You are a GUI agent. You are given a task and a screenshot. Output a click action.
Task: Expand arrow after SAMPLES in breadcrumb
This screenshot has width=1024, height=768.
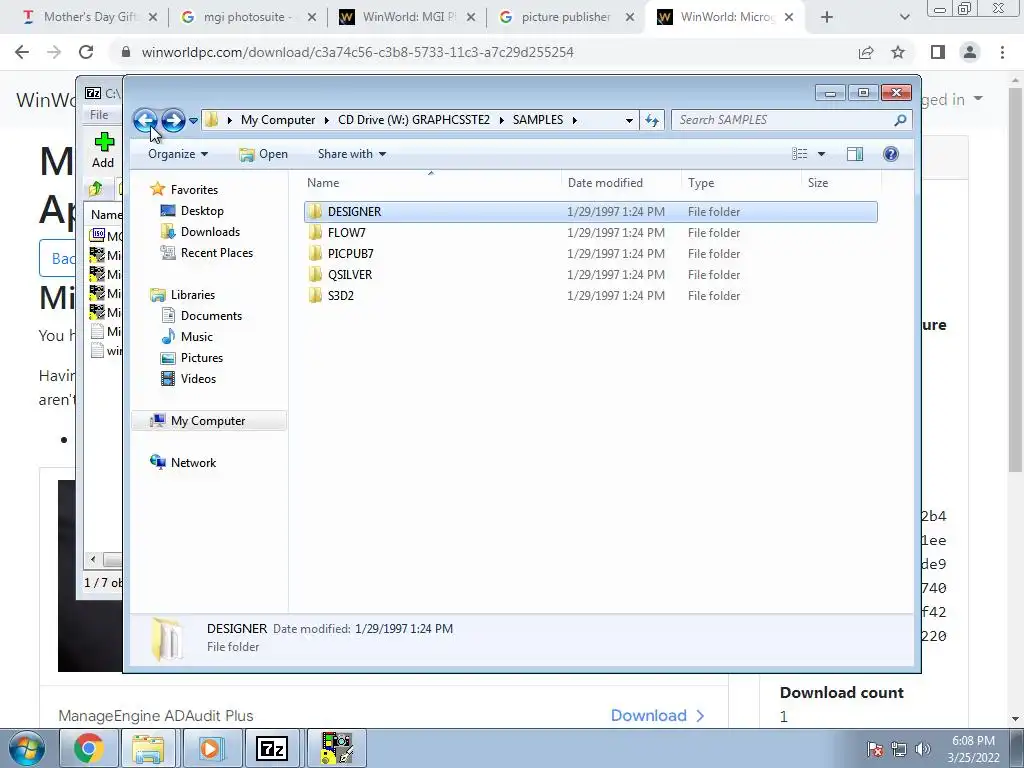575,120
